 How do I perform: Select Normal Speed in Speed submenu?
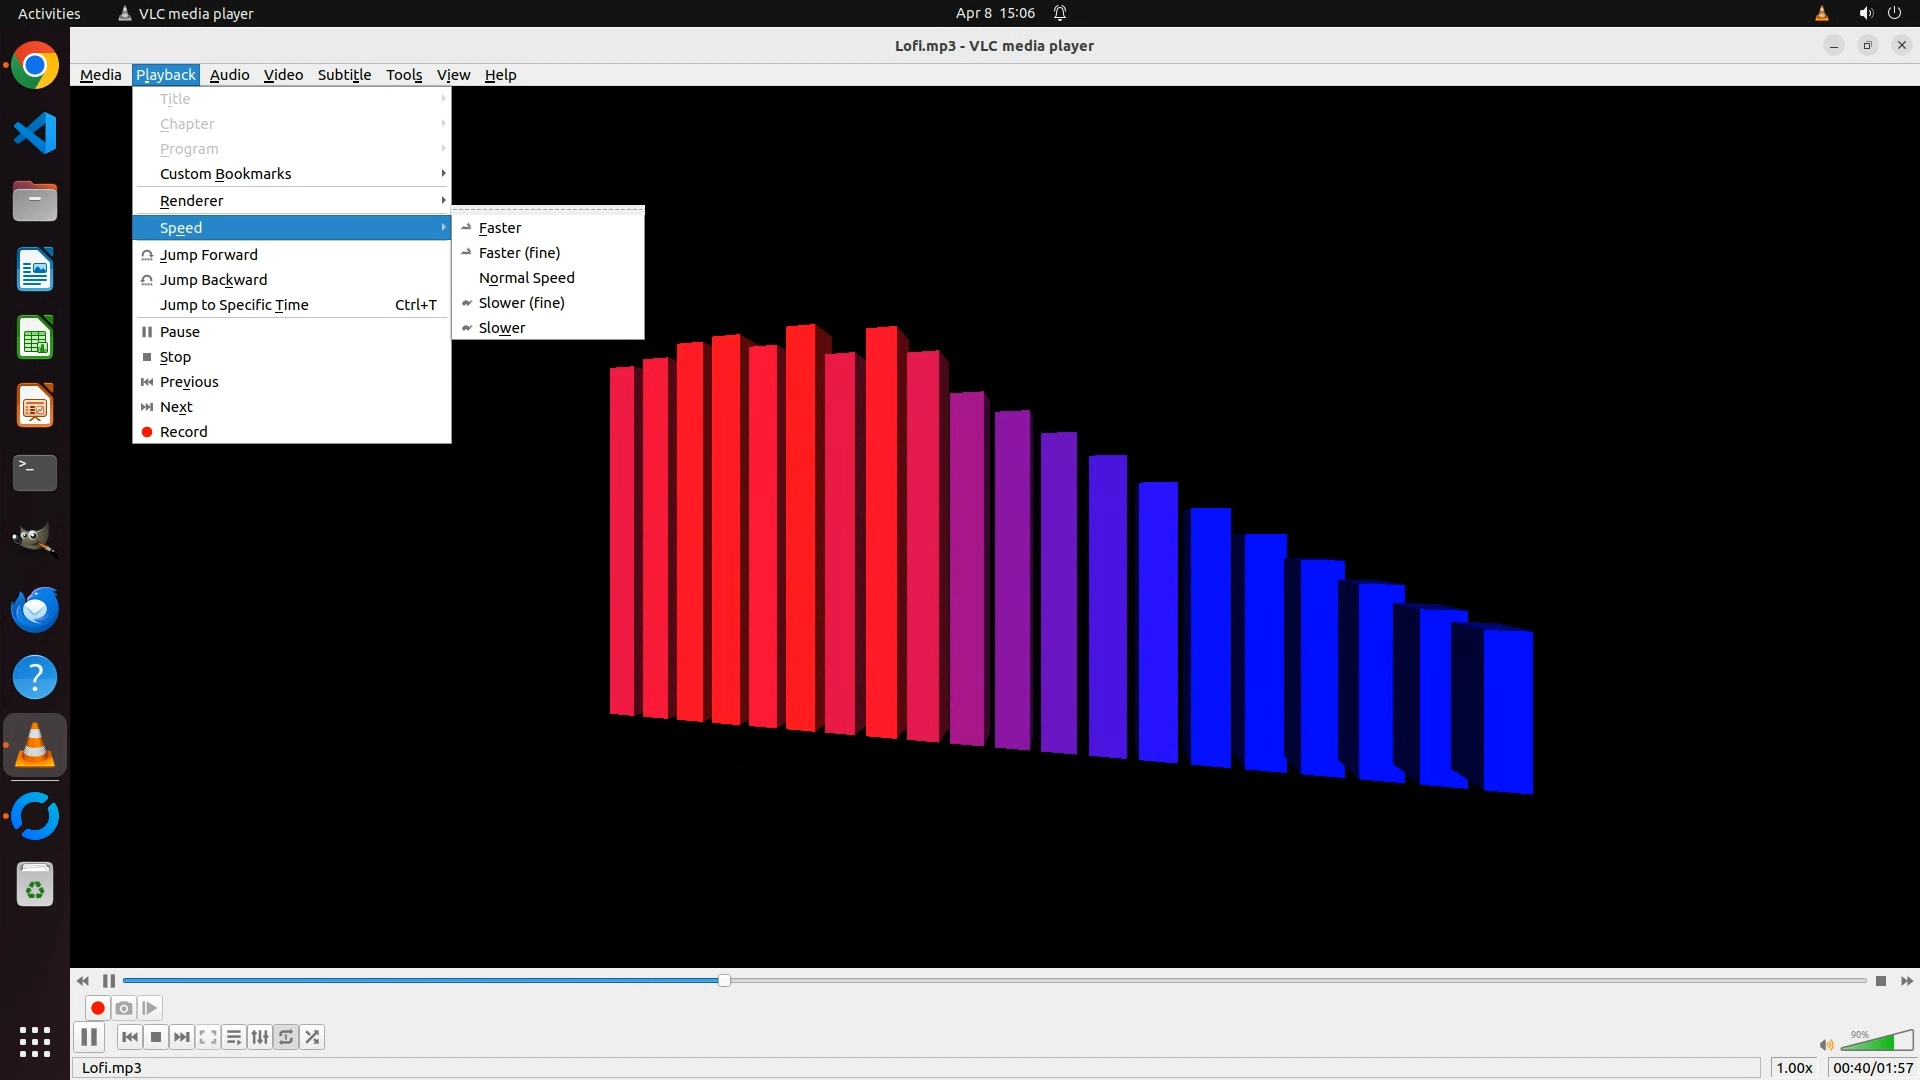(526, 278)
